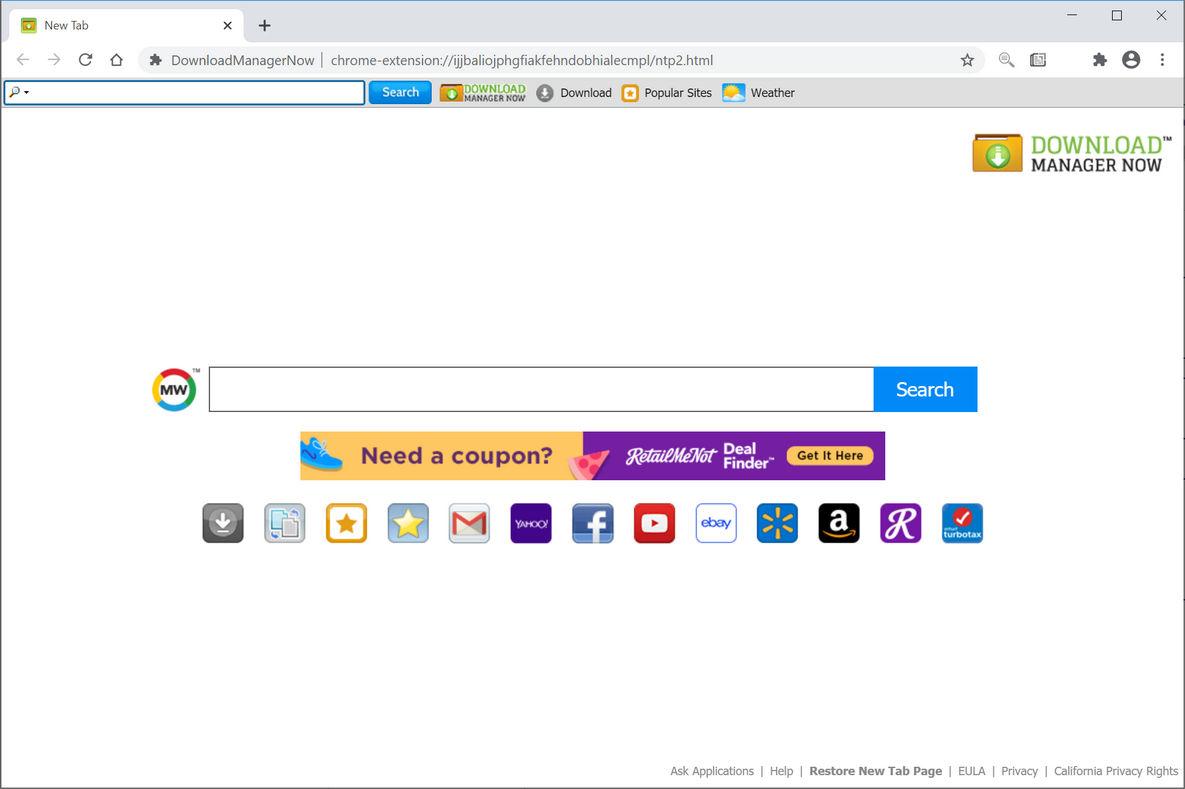Click the forward navigation arrow

point(54,60)
